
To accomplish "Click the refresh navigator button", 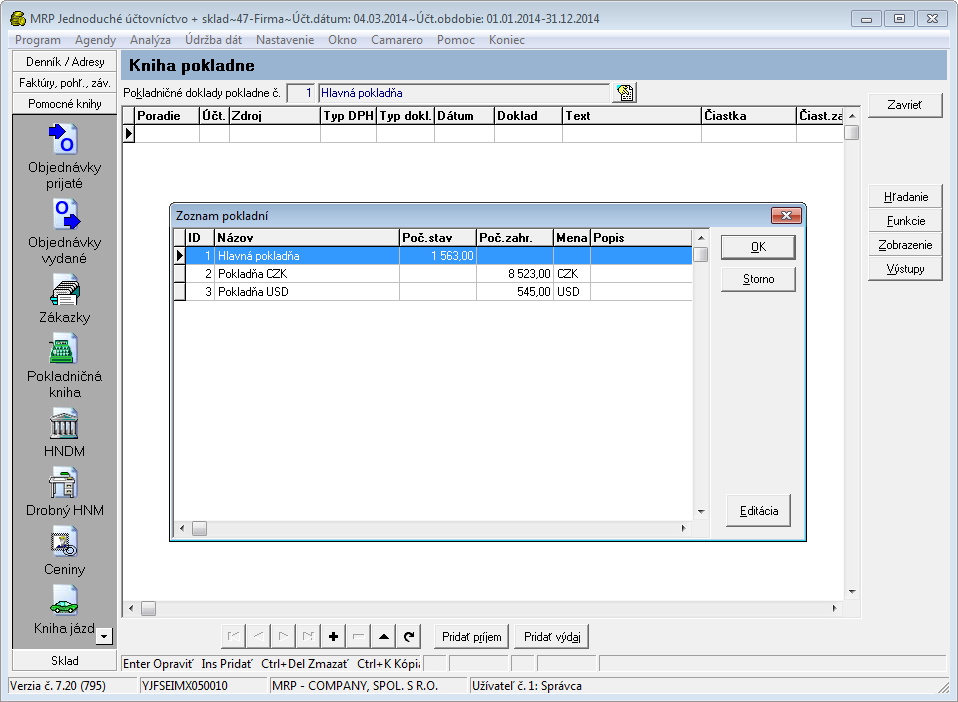I will point(408,636).
